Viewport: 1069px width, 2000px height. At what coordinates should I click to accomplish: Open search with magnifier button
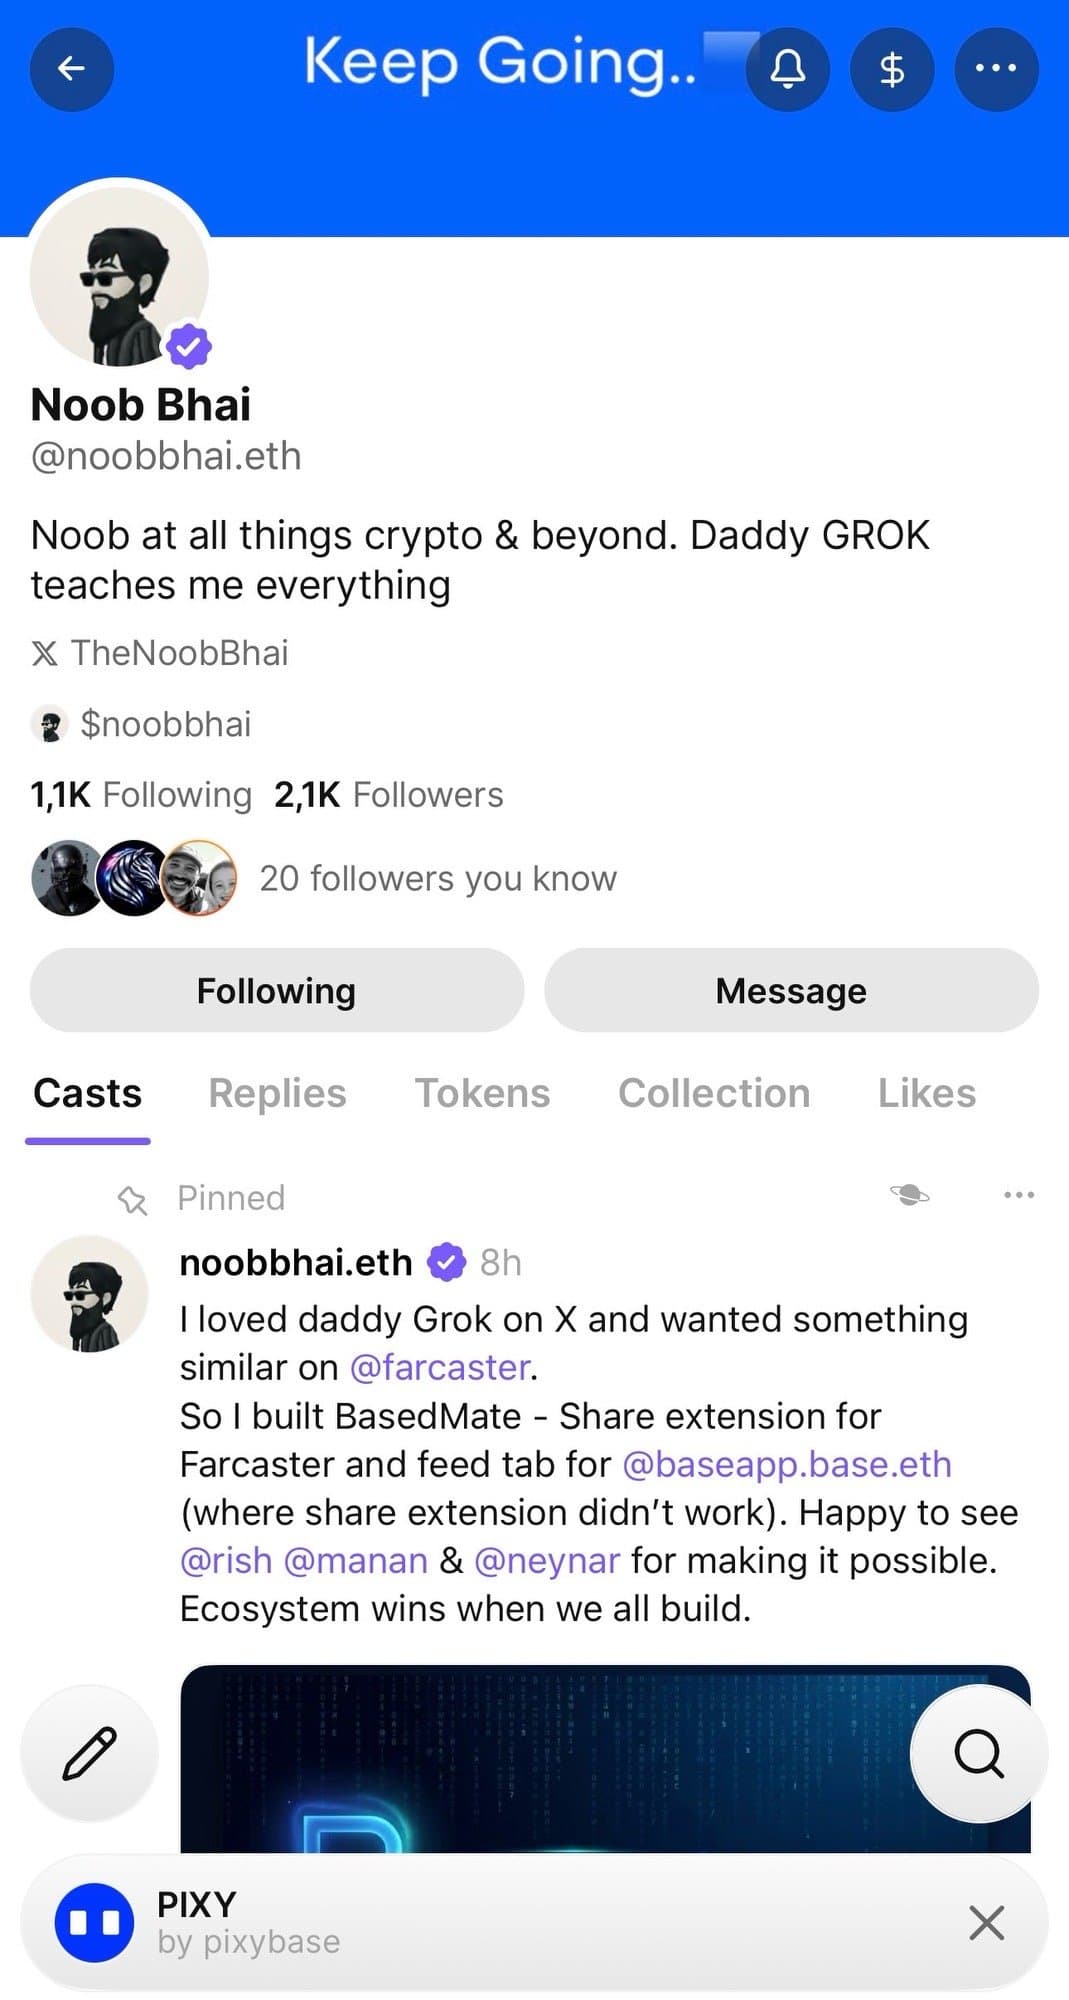(x=978, y=1752)
